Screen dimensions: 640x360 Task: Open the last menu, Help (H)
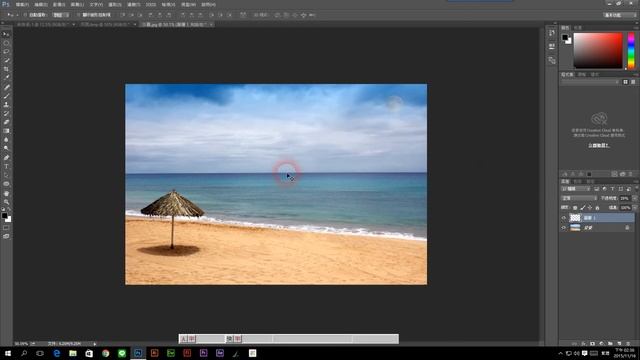209,4
